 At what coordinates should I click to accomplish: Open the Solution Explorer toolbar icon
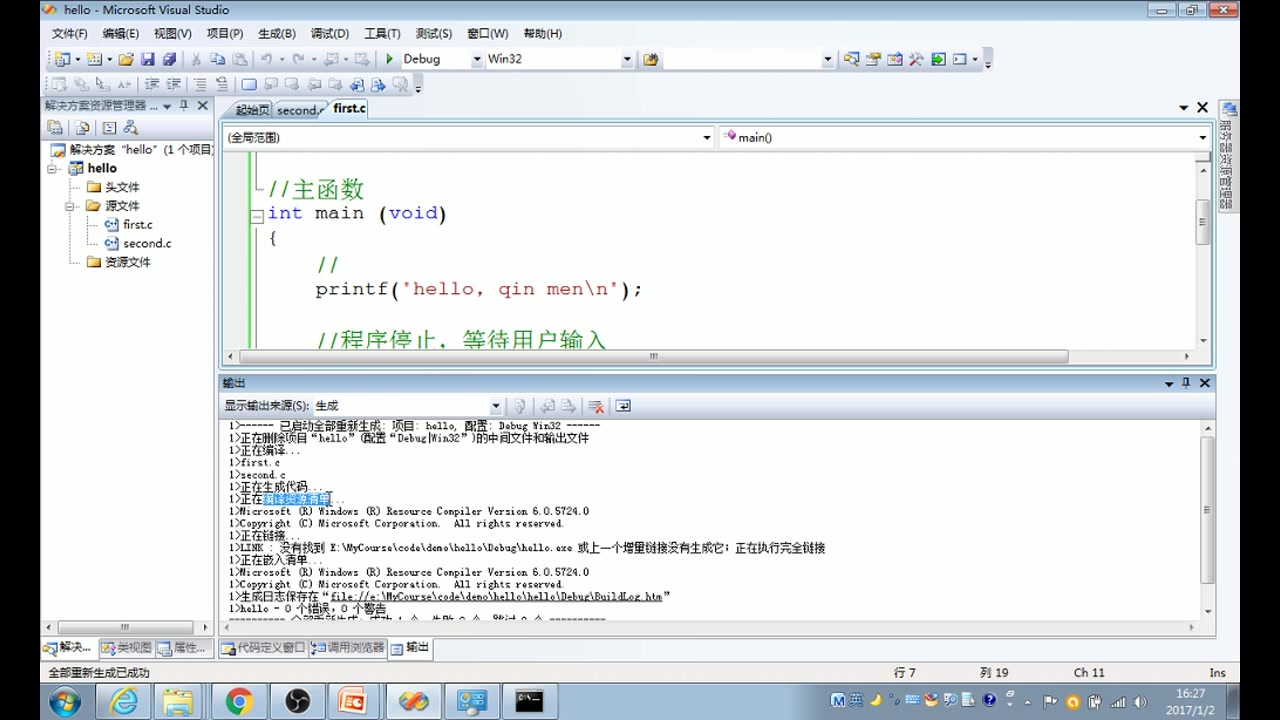pos(851,59)
